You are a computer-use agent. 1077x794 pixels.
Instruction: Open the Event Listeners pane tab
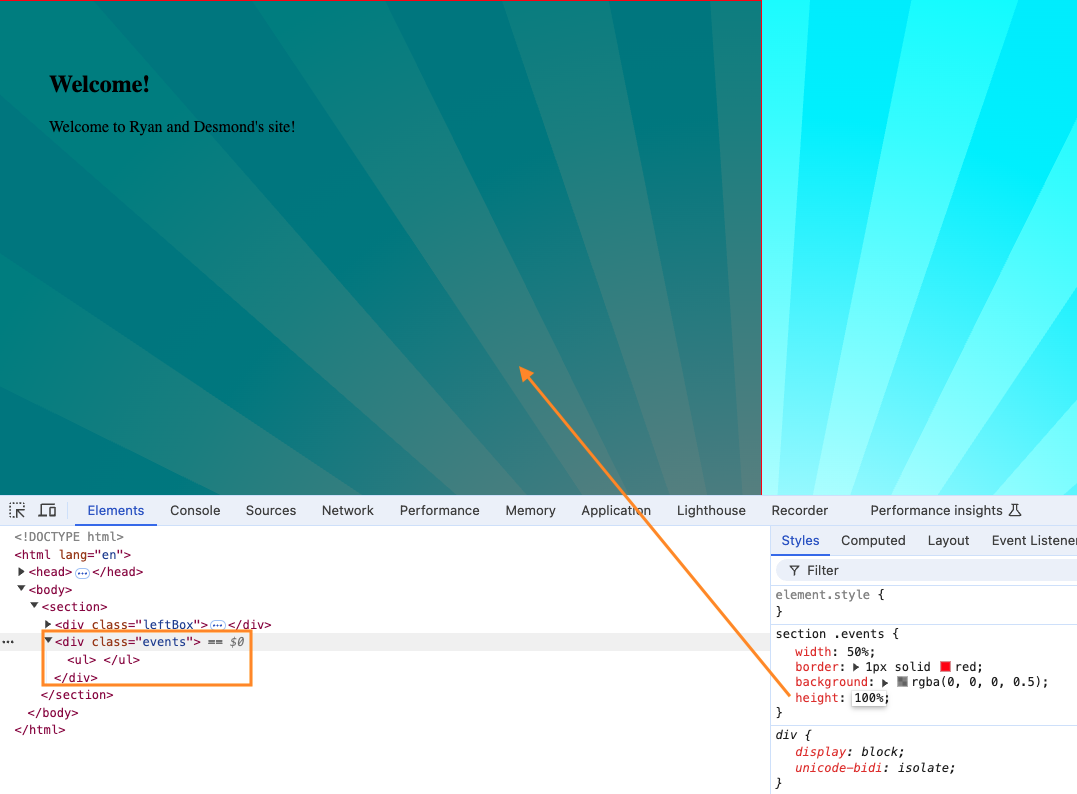1034,541
